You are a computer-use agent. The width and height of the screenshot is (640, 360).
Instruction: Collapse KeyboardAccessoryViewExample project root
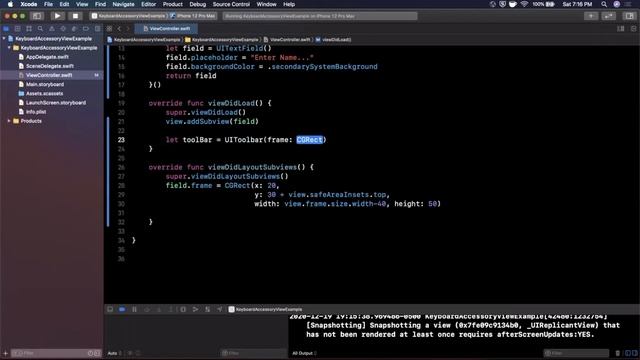tap(4, 38)
